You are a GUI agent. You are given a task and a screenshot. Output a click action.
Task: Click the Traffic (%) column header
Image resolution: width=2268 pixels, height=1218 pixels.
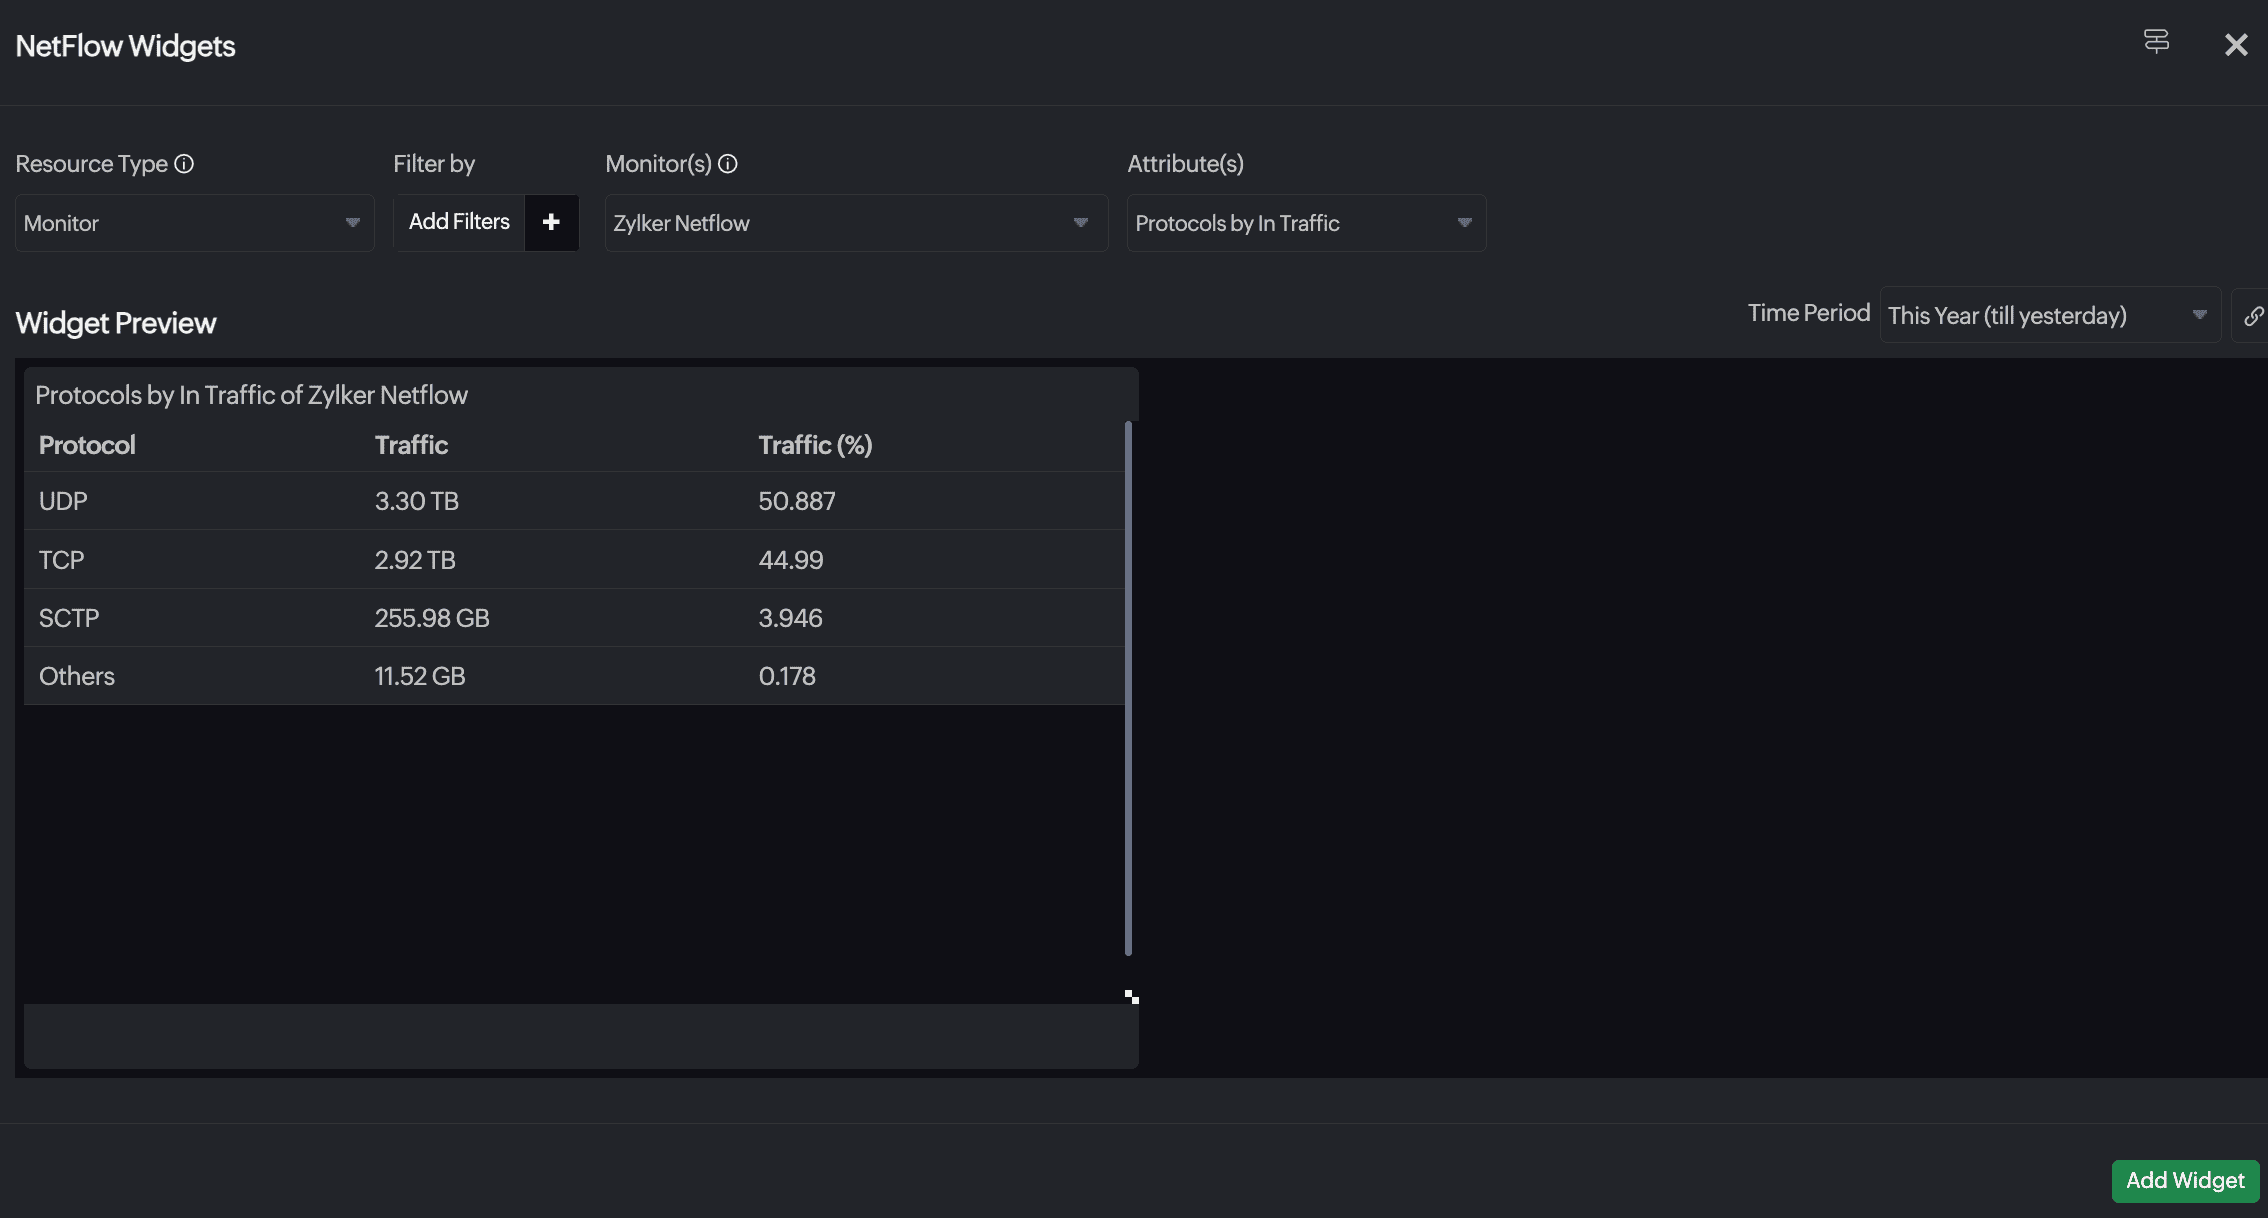point(815,445)
